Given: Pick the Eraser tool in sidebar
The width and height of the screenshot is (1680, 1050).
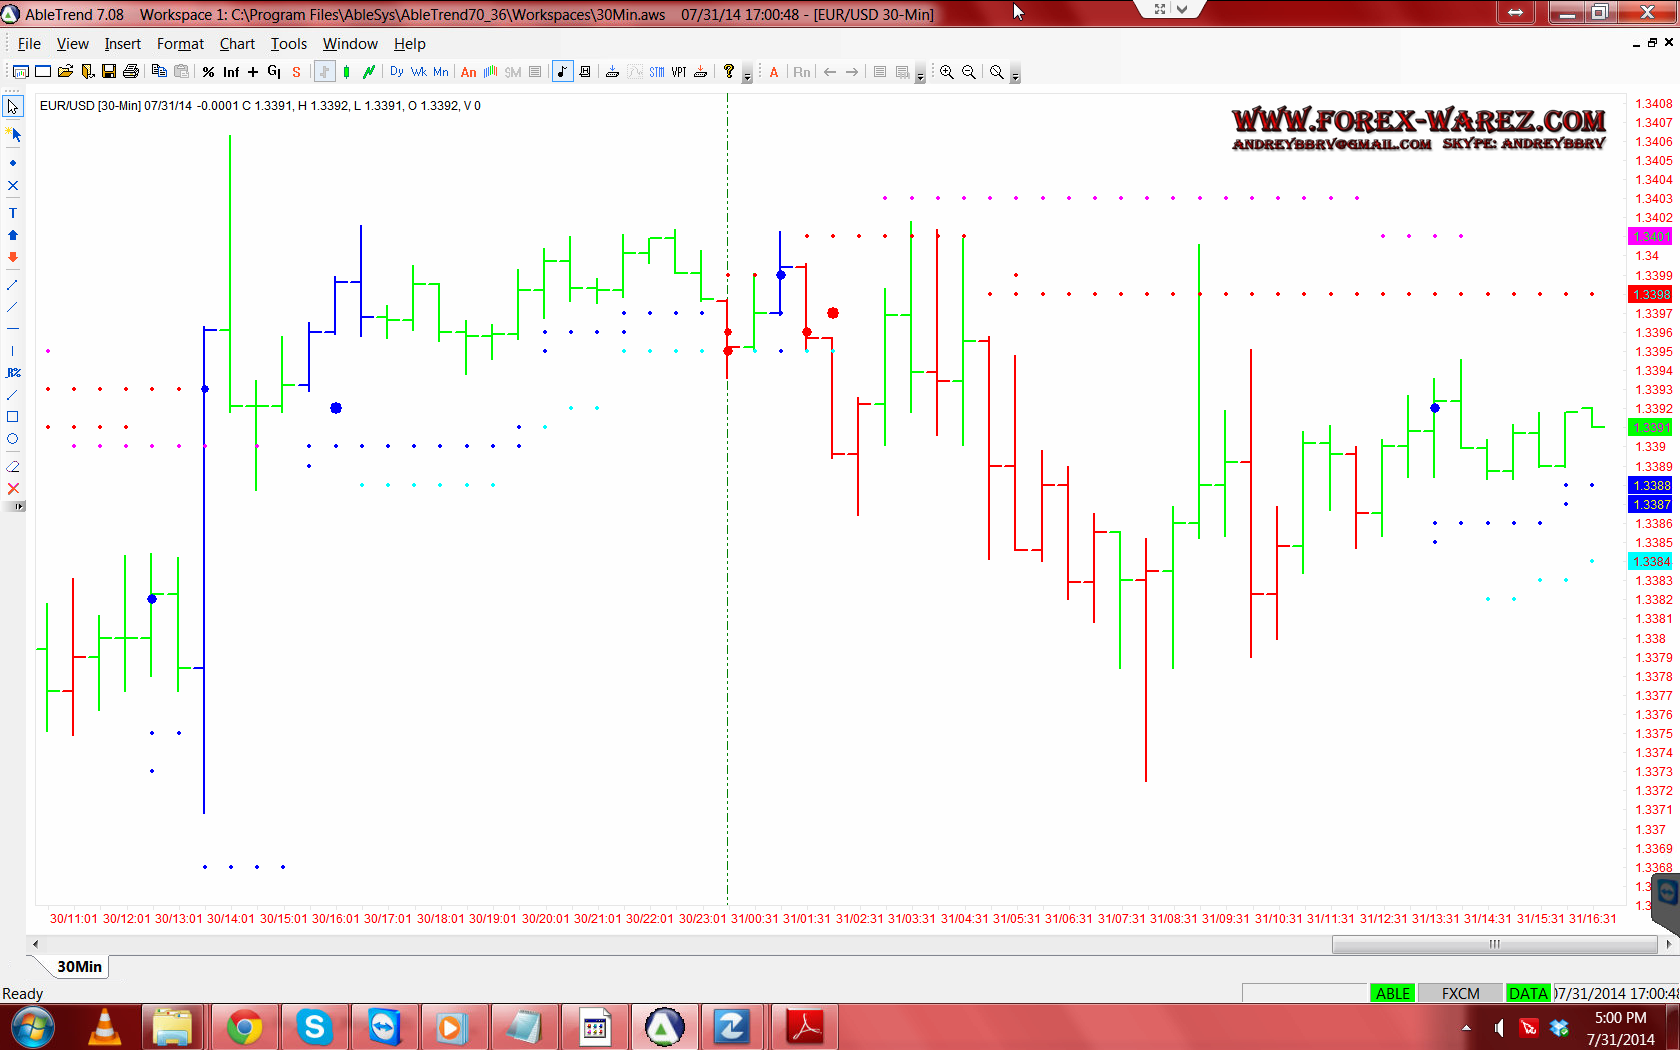Looking at the screenshot, I should click(13, 466).
